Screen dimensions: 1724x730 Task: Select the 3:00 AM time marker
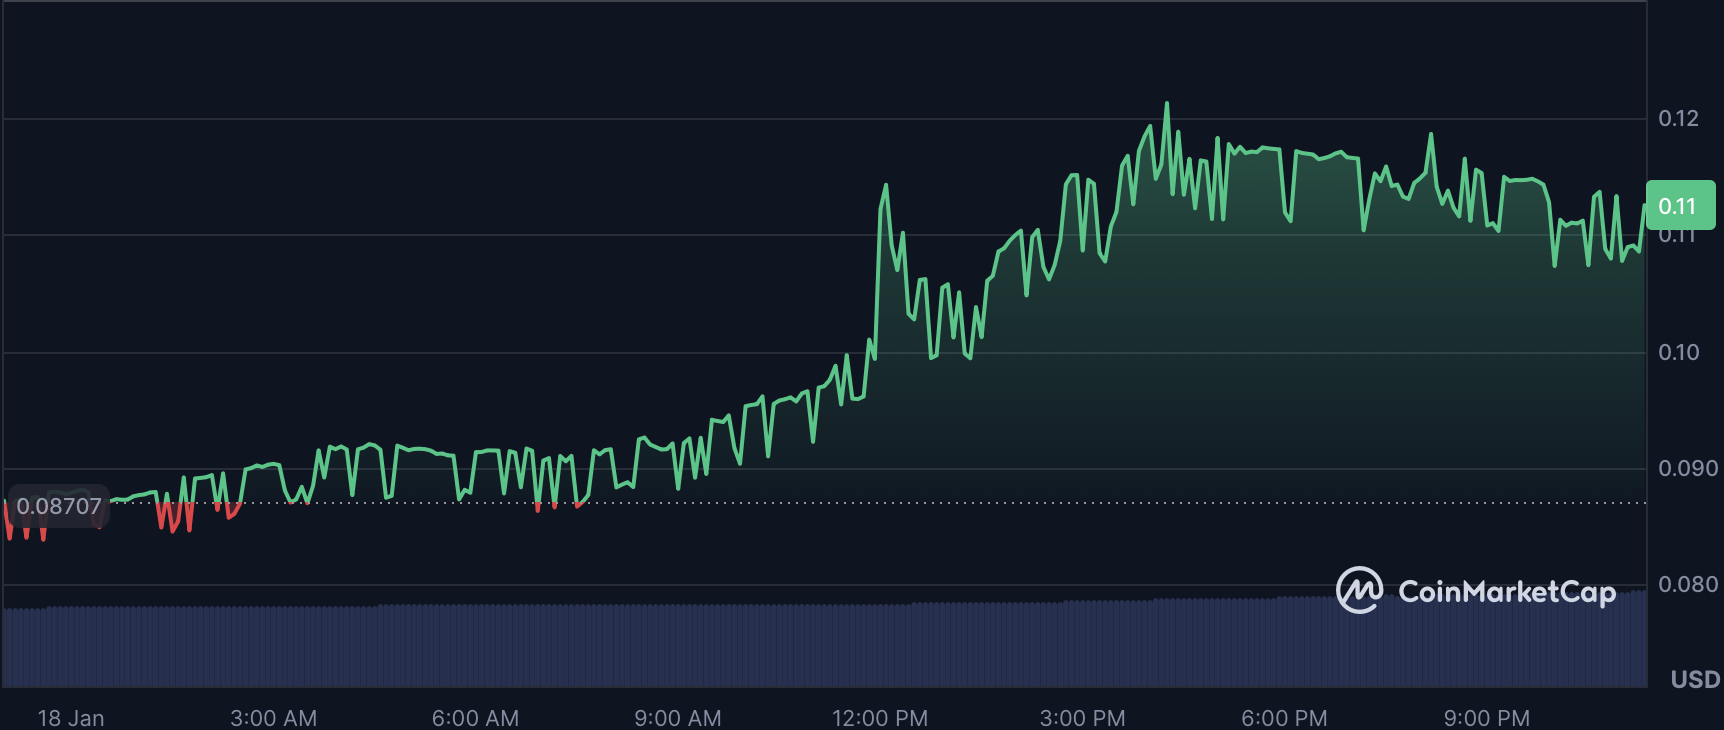[x=273, y=718]
